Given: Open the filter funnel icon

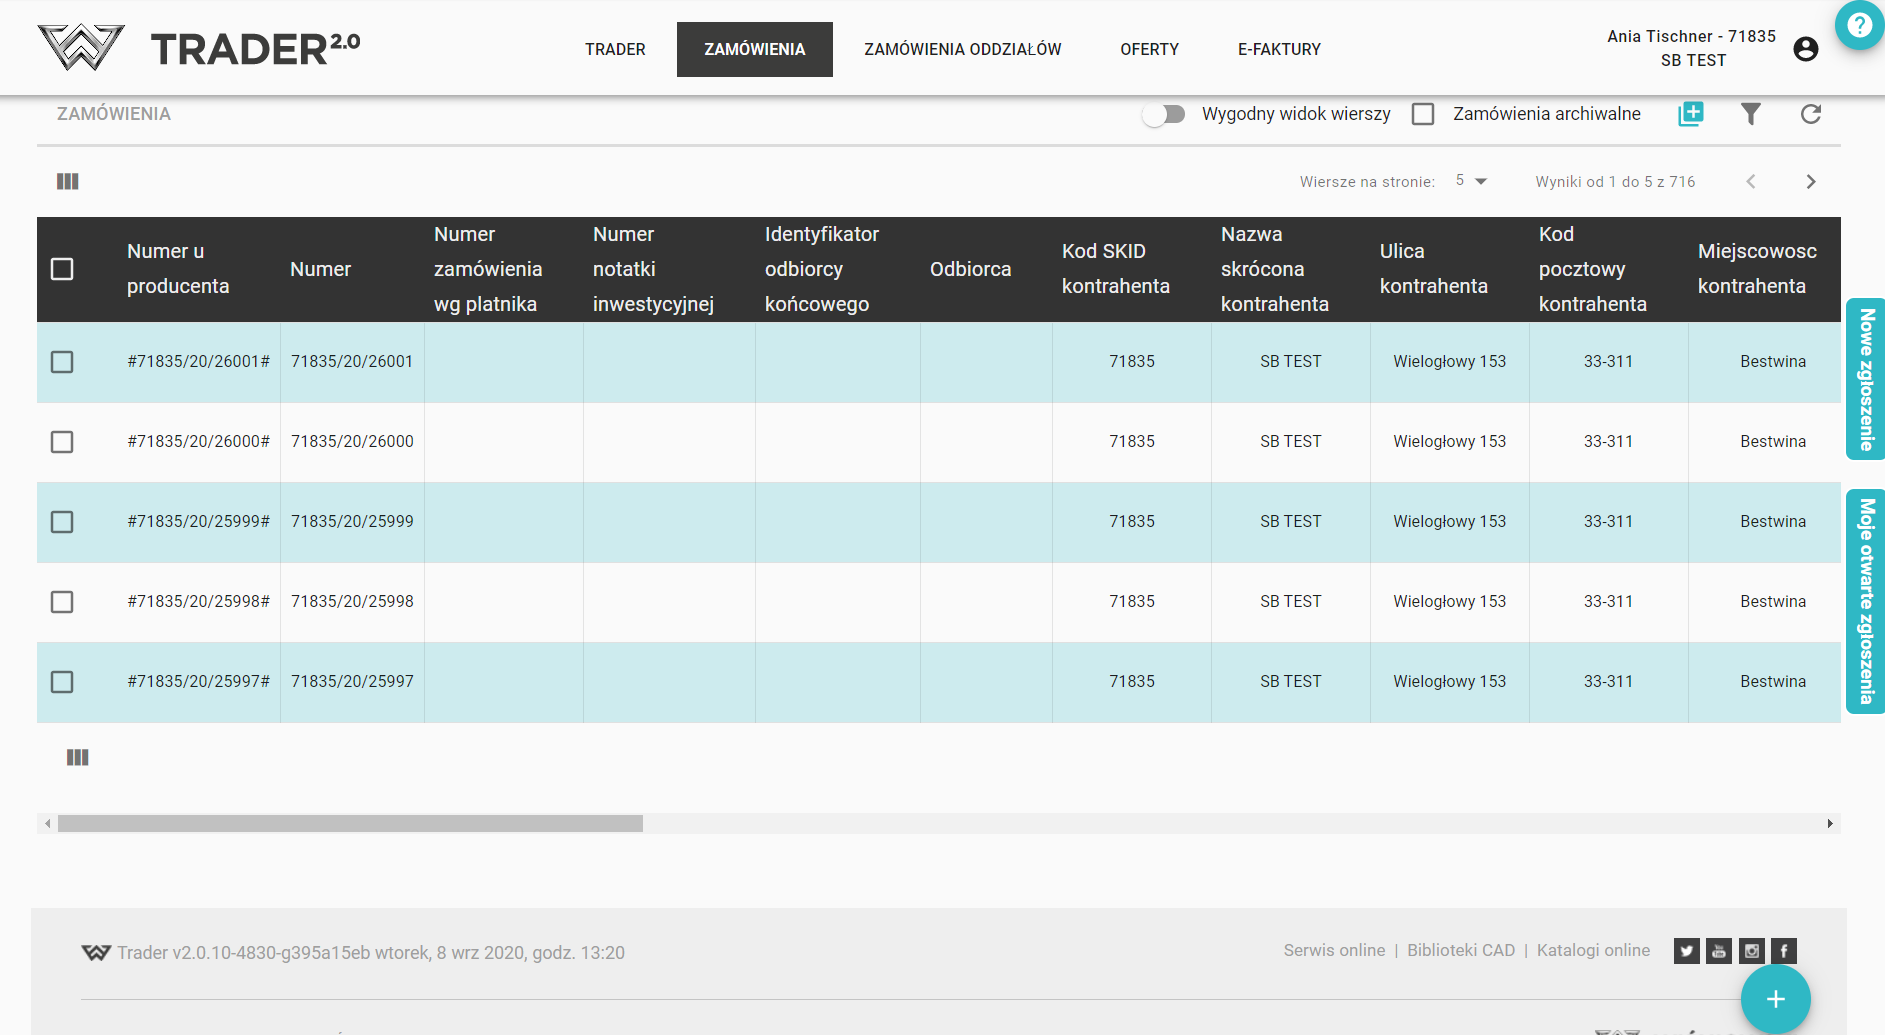Looking at the screenshot, I should (1750, 114).
